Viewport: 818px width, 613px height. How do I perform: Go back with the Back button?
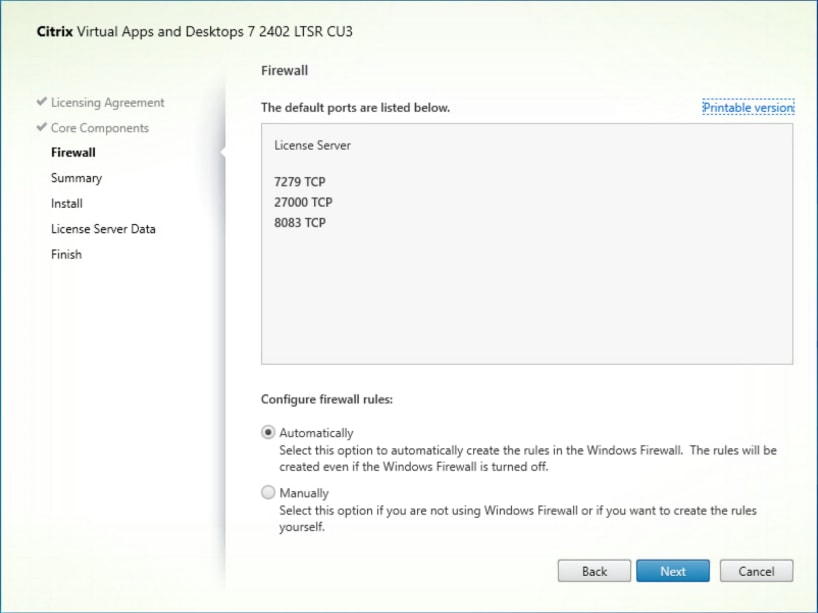pos(594,571)
